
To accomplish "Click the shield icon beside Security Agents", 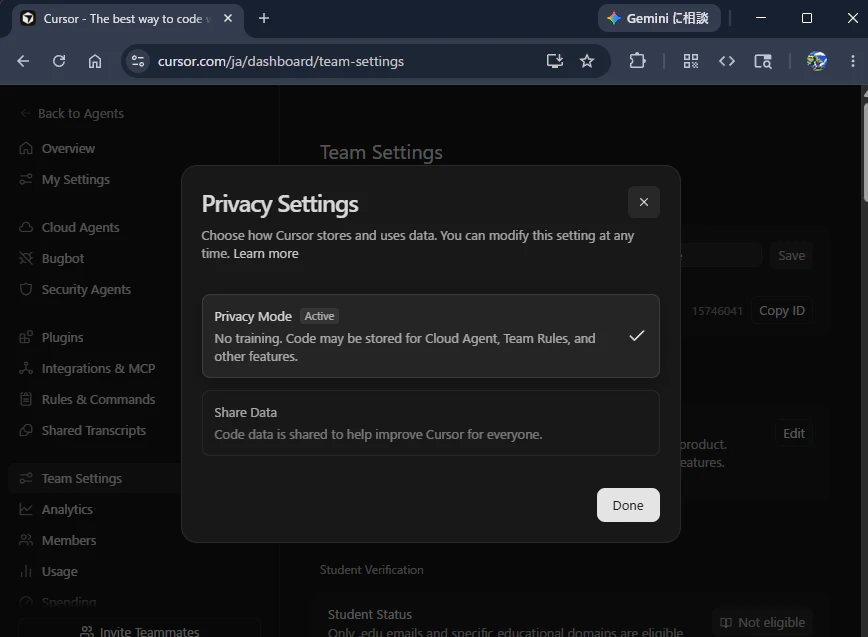I will pyautogui.click(x=26, y=289).
